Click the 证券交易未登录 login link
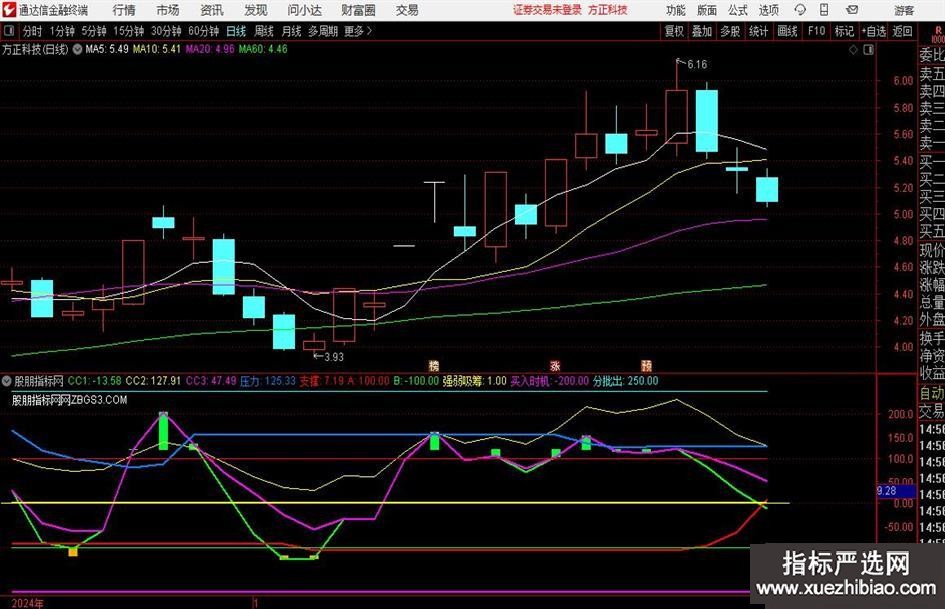This screenshot has width=945, height=609. pos(547,10)
